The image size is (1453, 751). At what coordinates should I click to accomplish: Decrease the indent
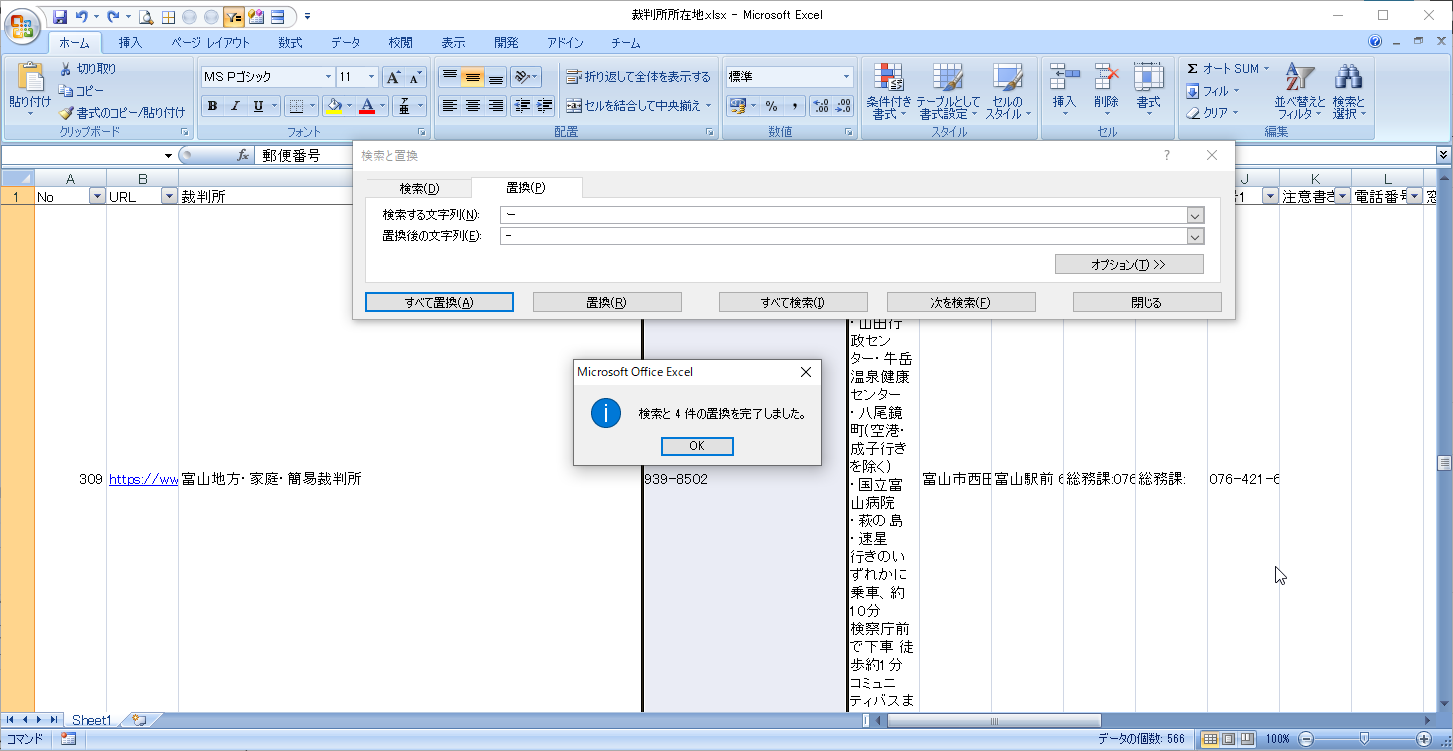522,106
